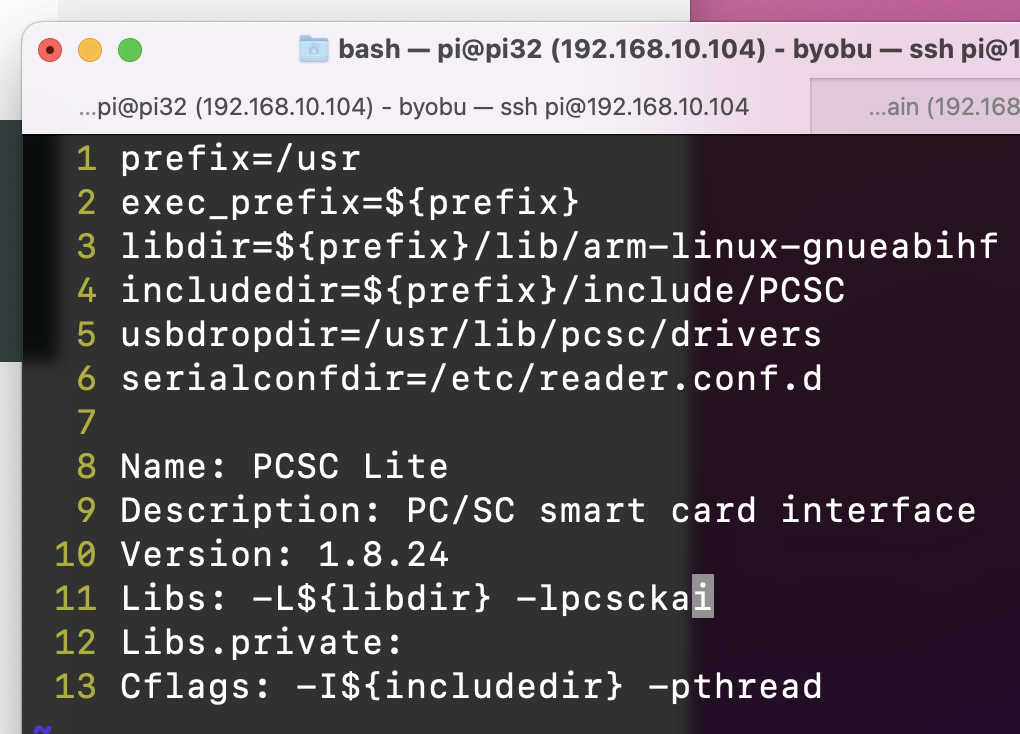Click the highlighted cursor on line 11

tap(703, 598)
